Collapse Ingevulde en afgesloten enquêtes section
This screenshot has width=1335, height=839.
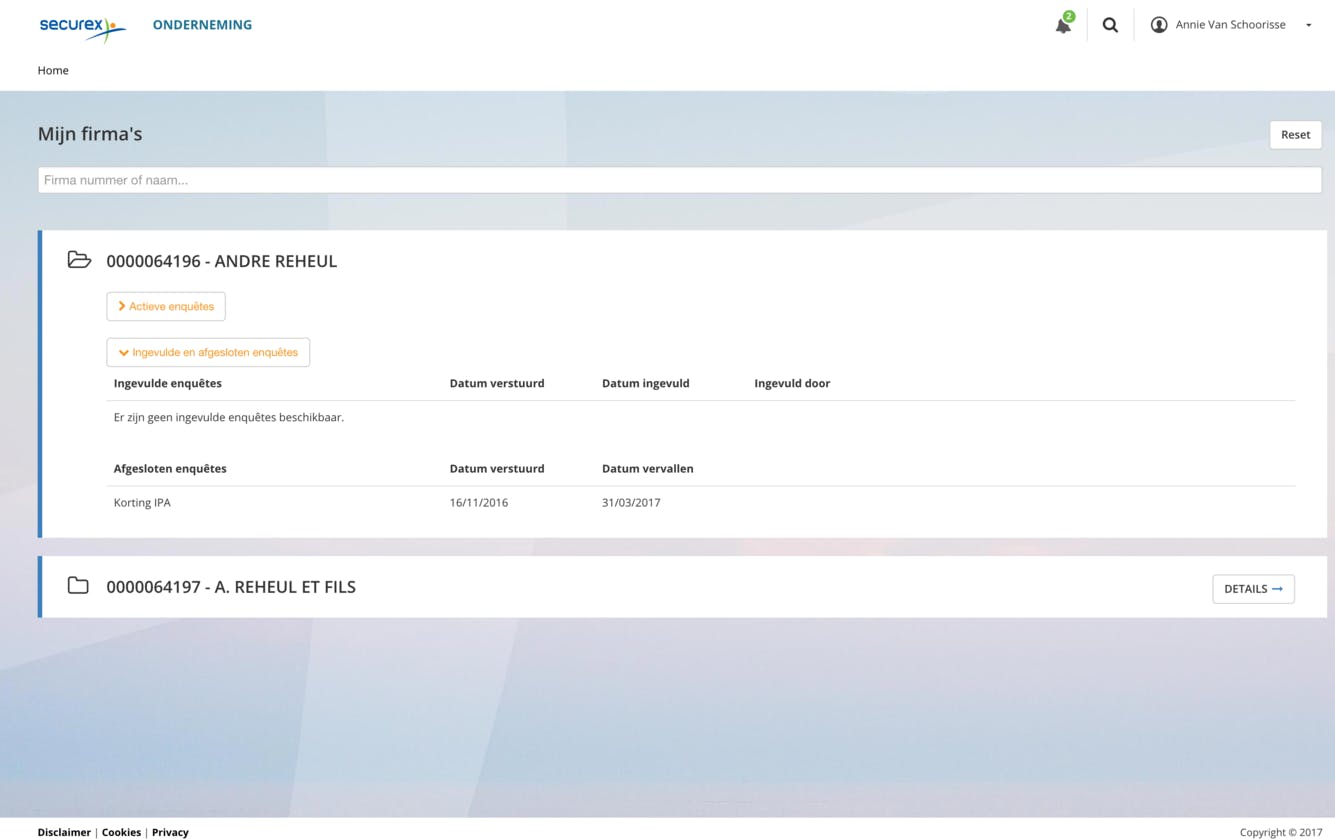pos(208,352)
